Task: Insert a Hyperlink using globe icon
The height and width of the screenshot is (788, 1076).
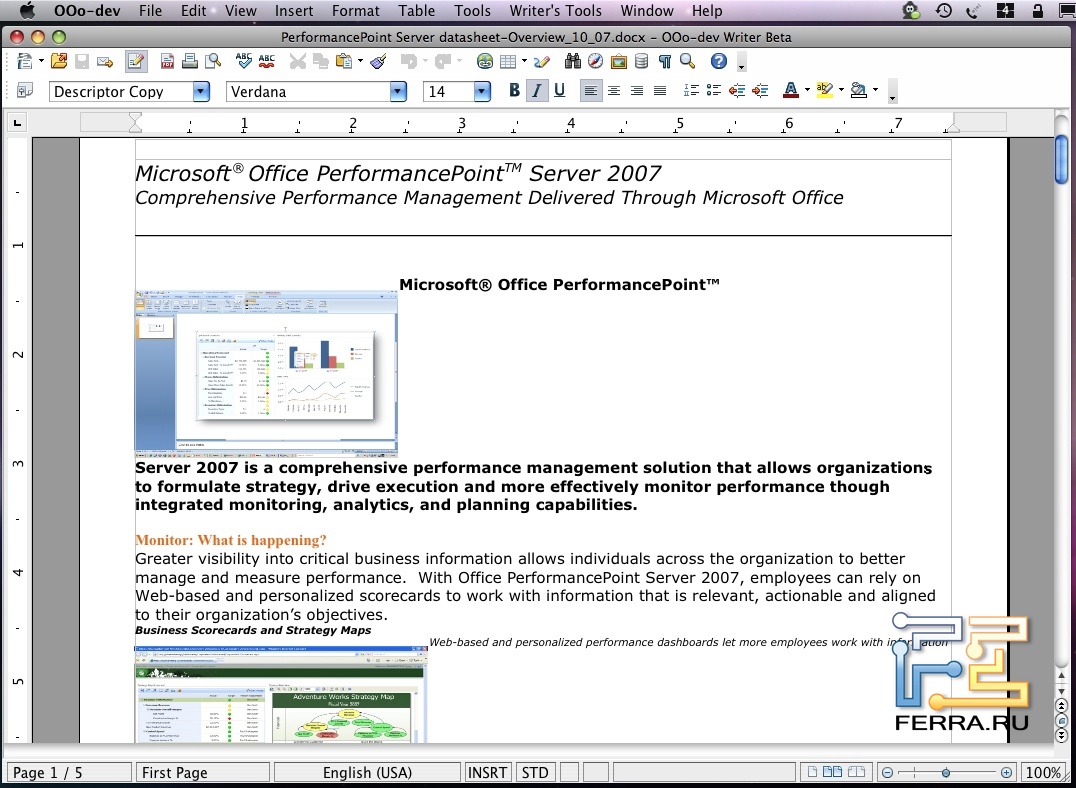Action: [x=485, y=62]
